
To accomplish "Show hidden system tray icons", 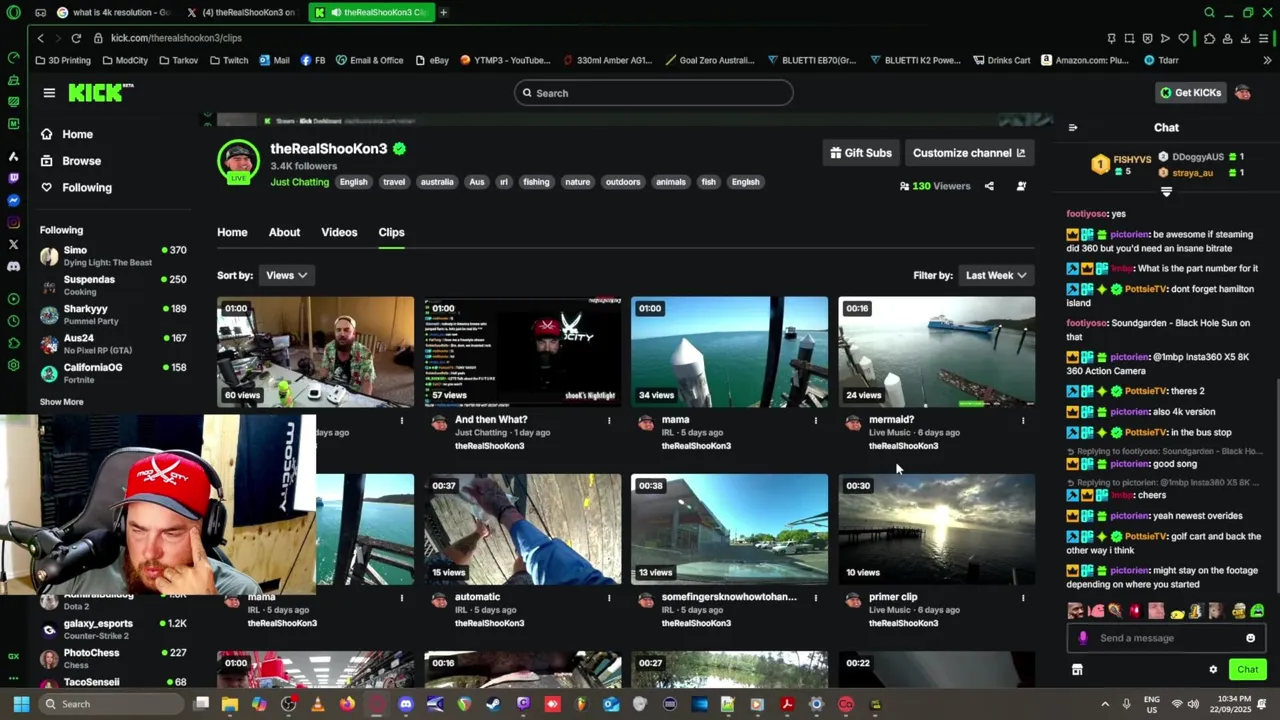I will 1105,704.
